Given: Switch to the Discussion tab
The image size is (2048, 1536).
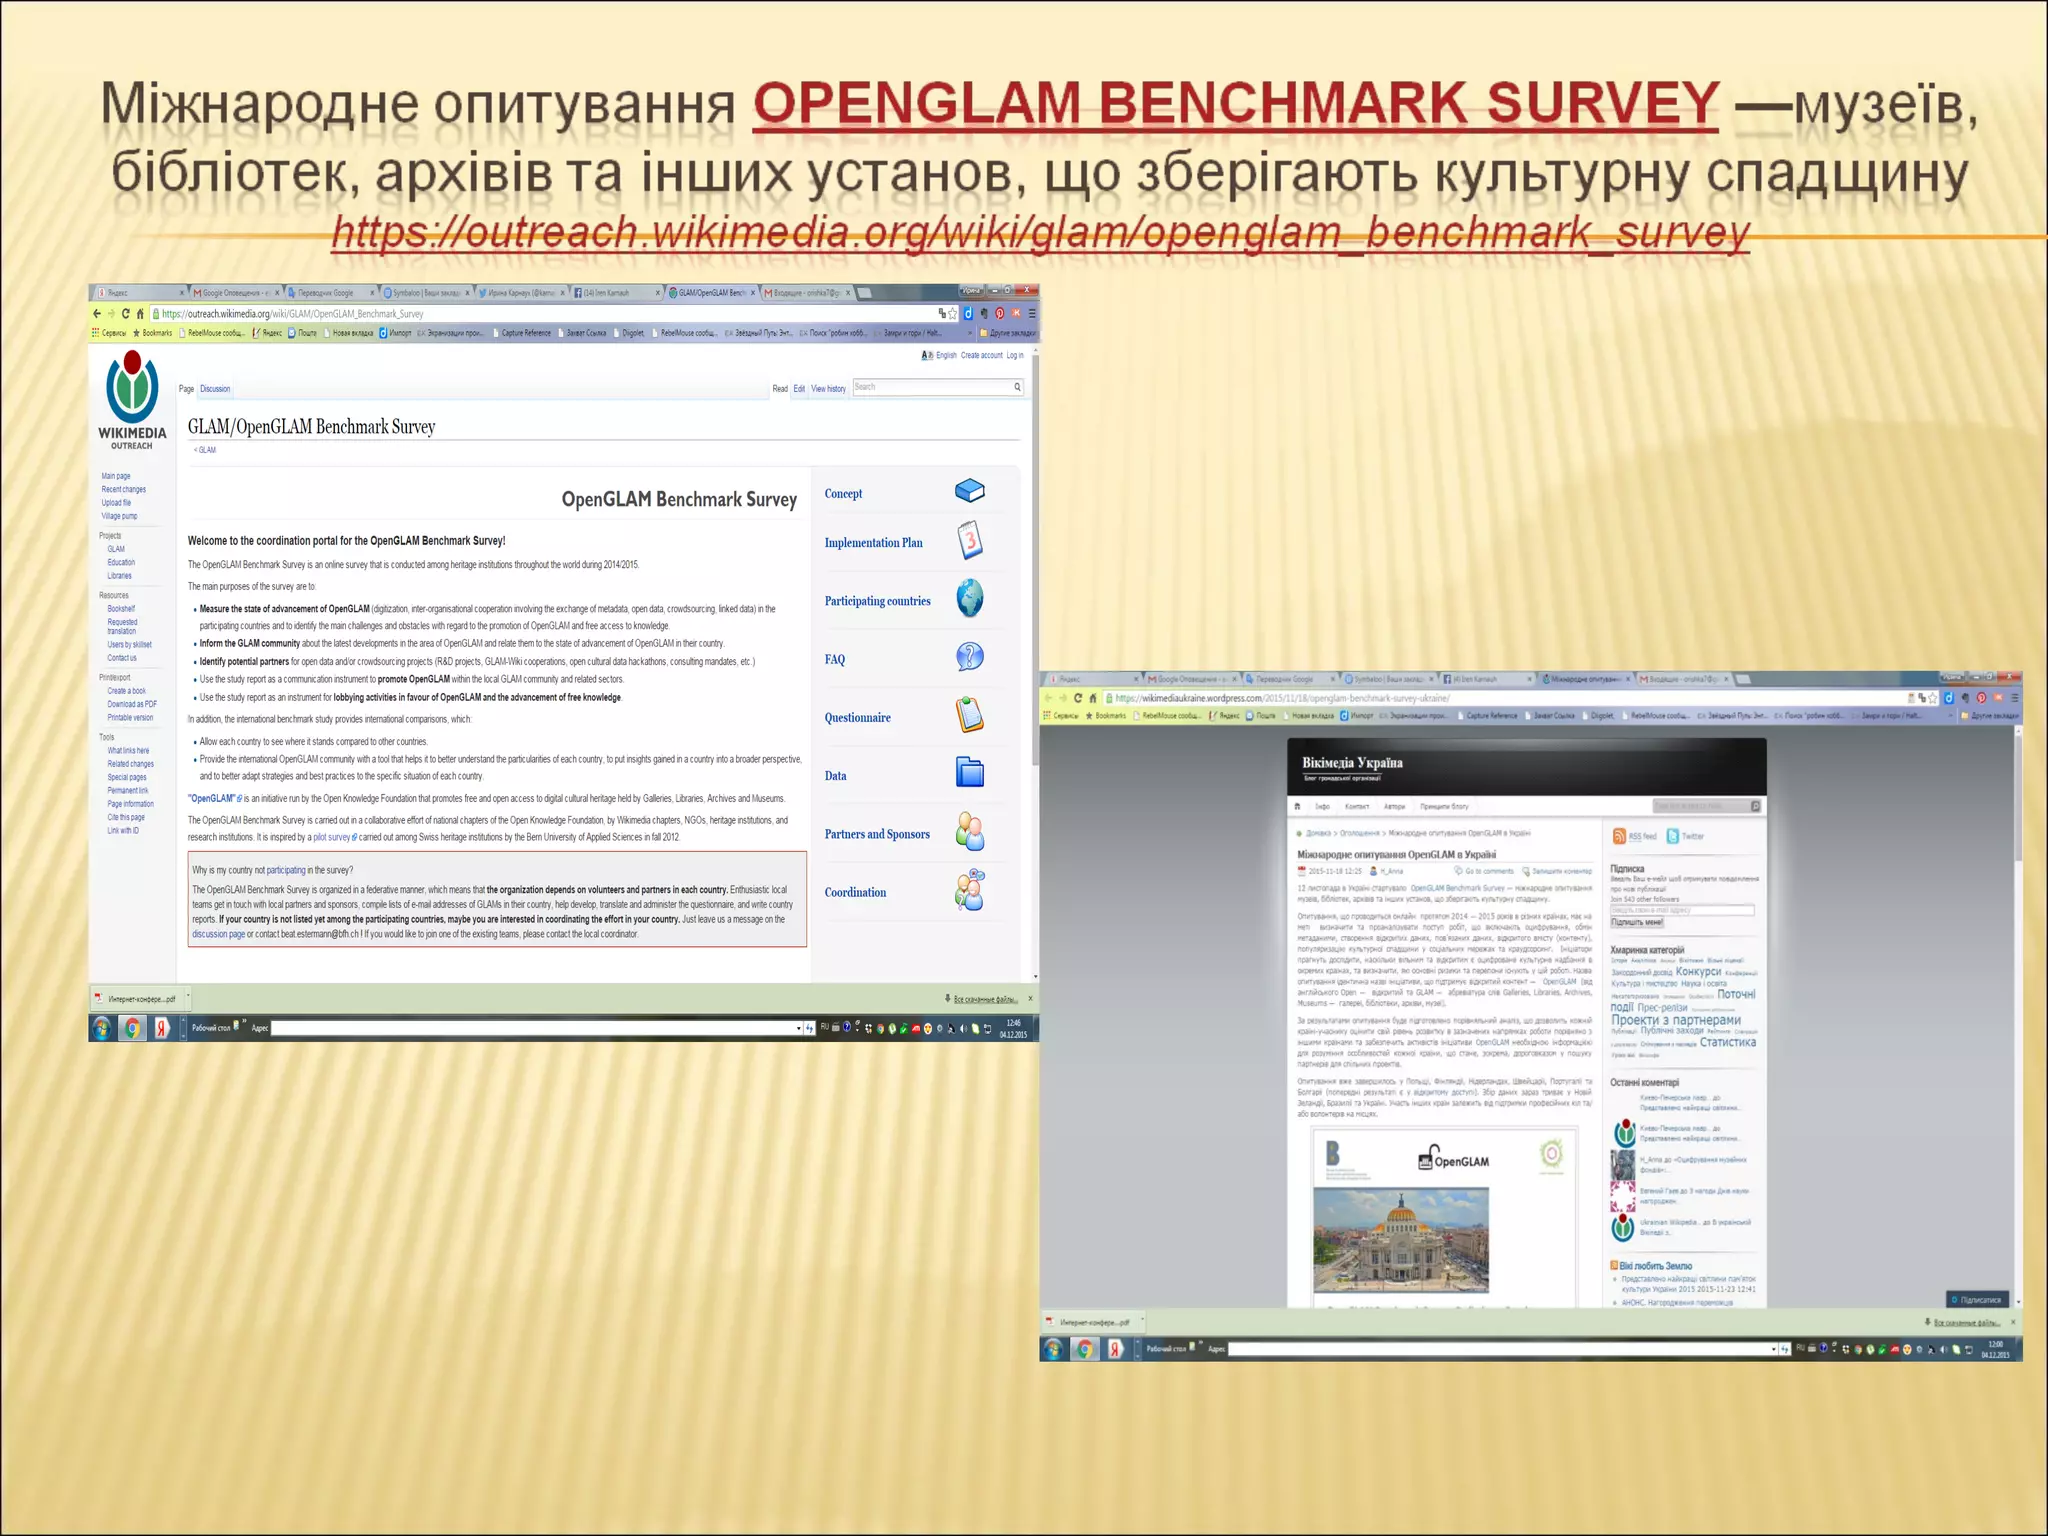Looking at the screenshot, I should (x=215, y=389).
